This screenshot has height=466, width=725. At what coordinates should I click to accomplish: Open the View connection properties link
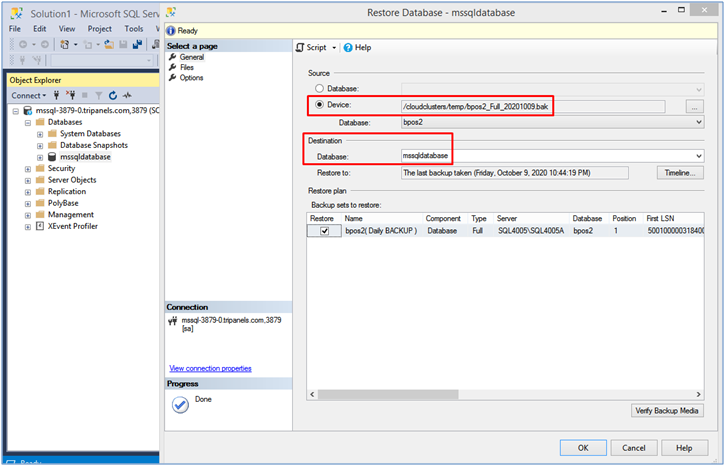coord(210,368)
